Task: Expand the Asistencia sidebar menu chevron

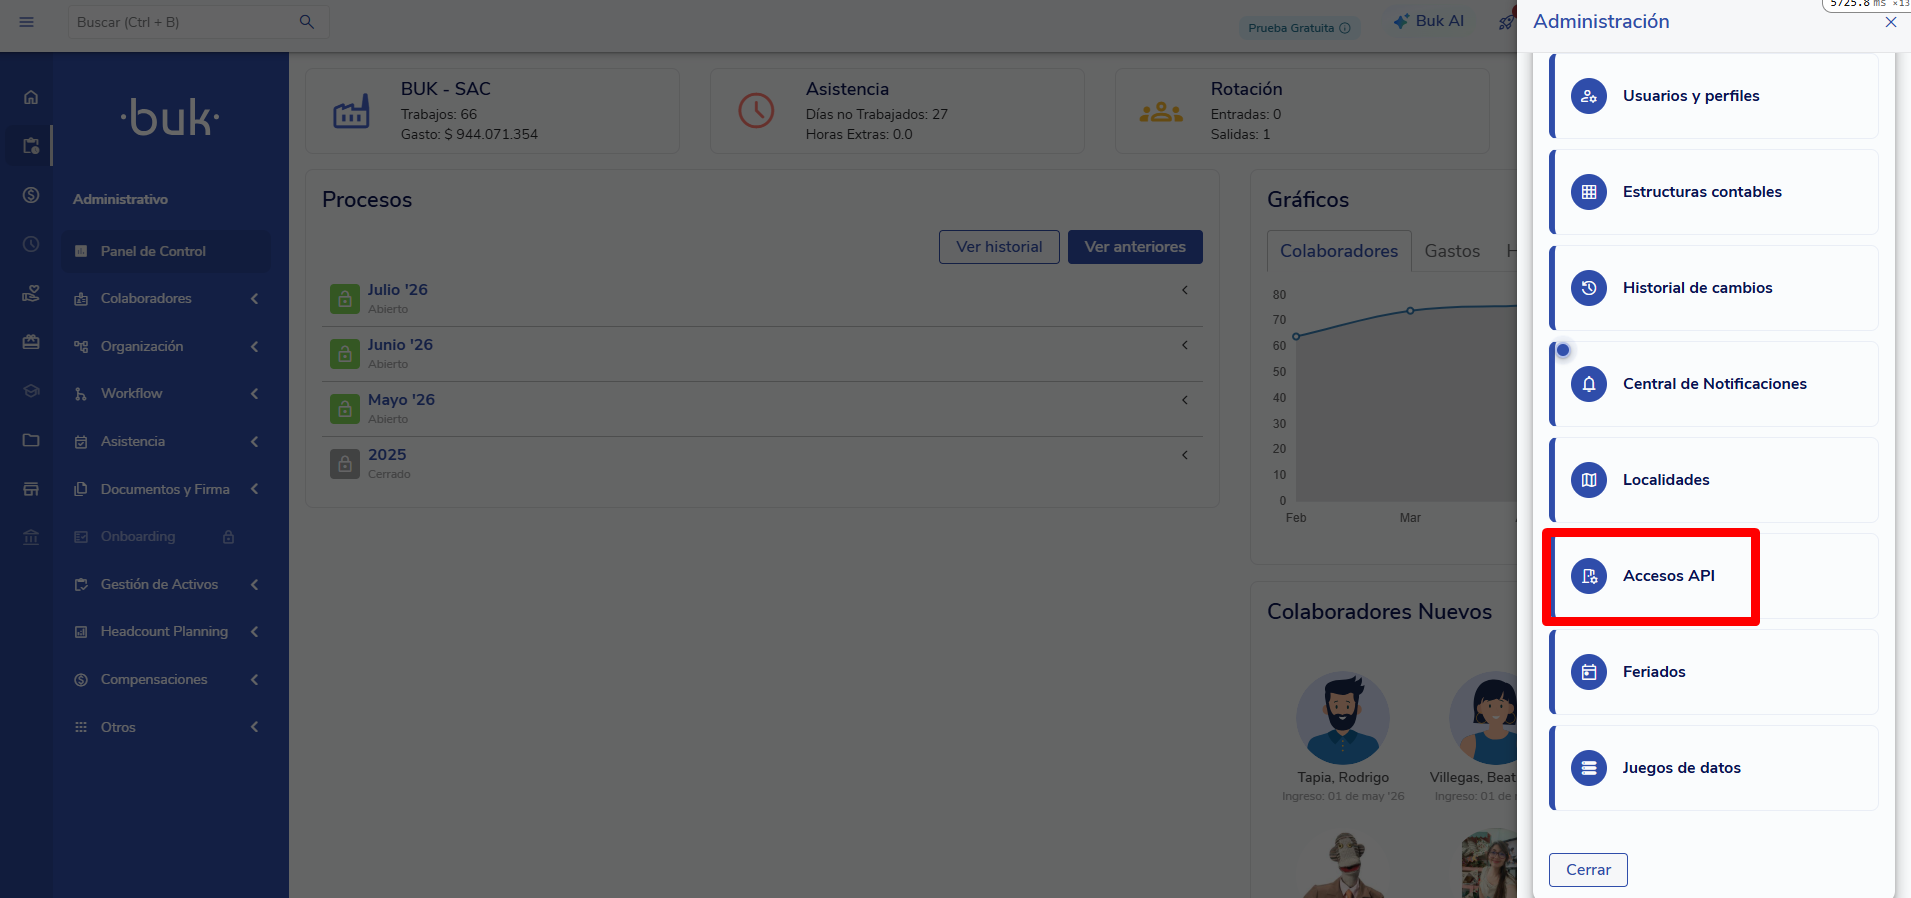Action: [x=255, y=442]
